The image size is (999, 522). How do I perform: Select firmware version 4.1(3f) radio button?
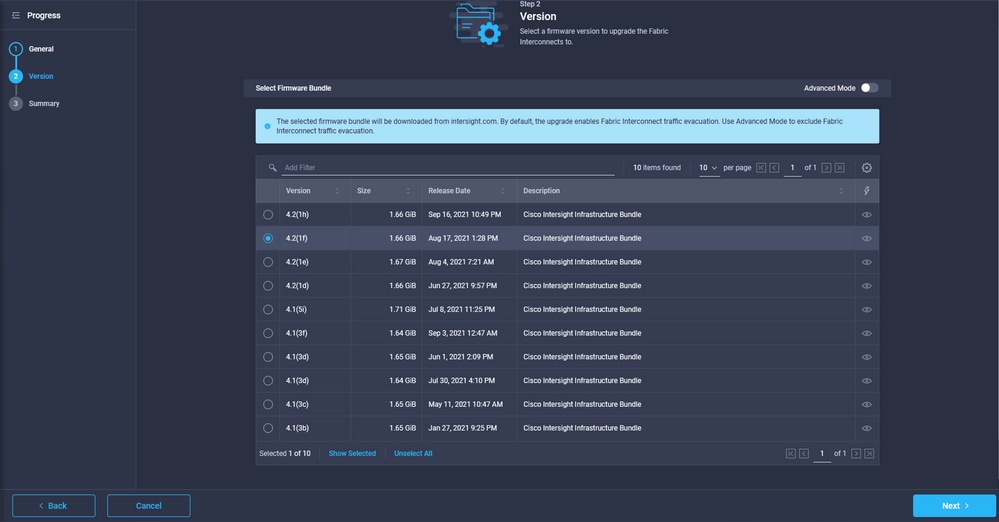coord(268,333)
